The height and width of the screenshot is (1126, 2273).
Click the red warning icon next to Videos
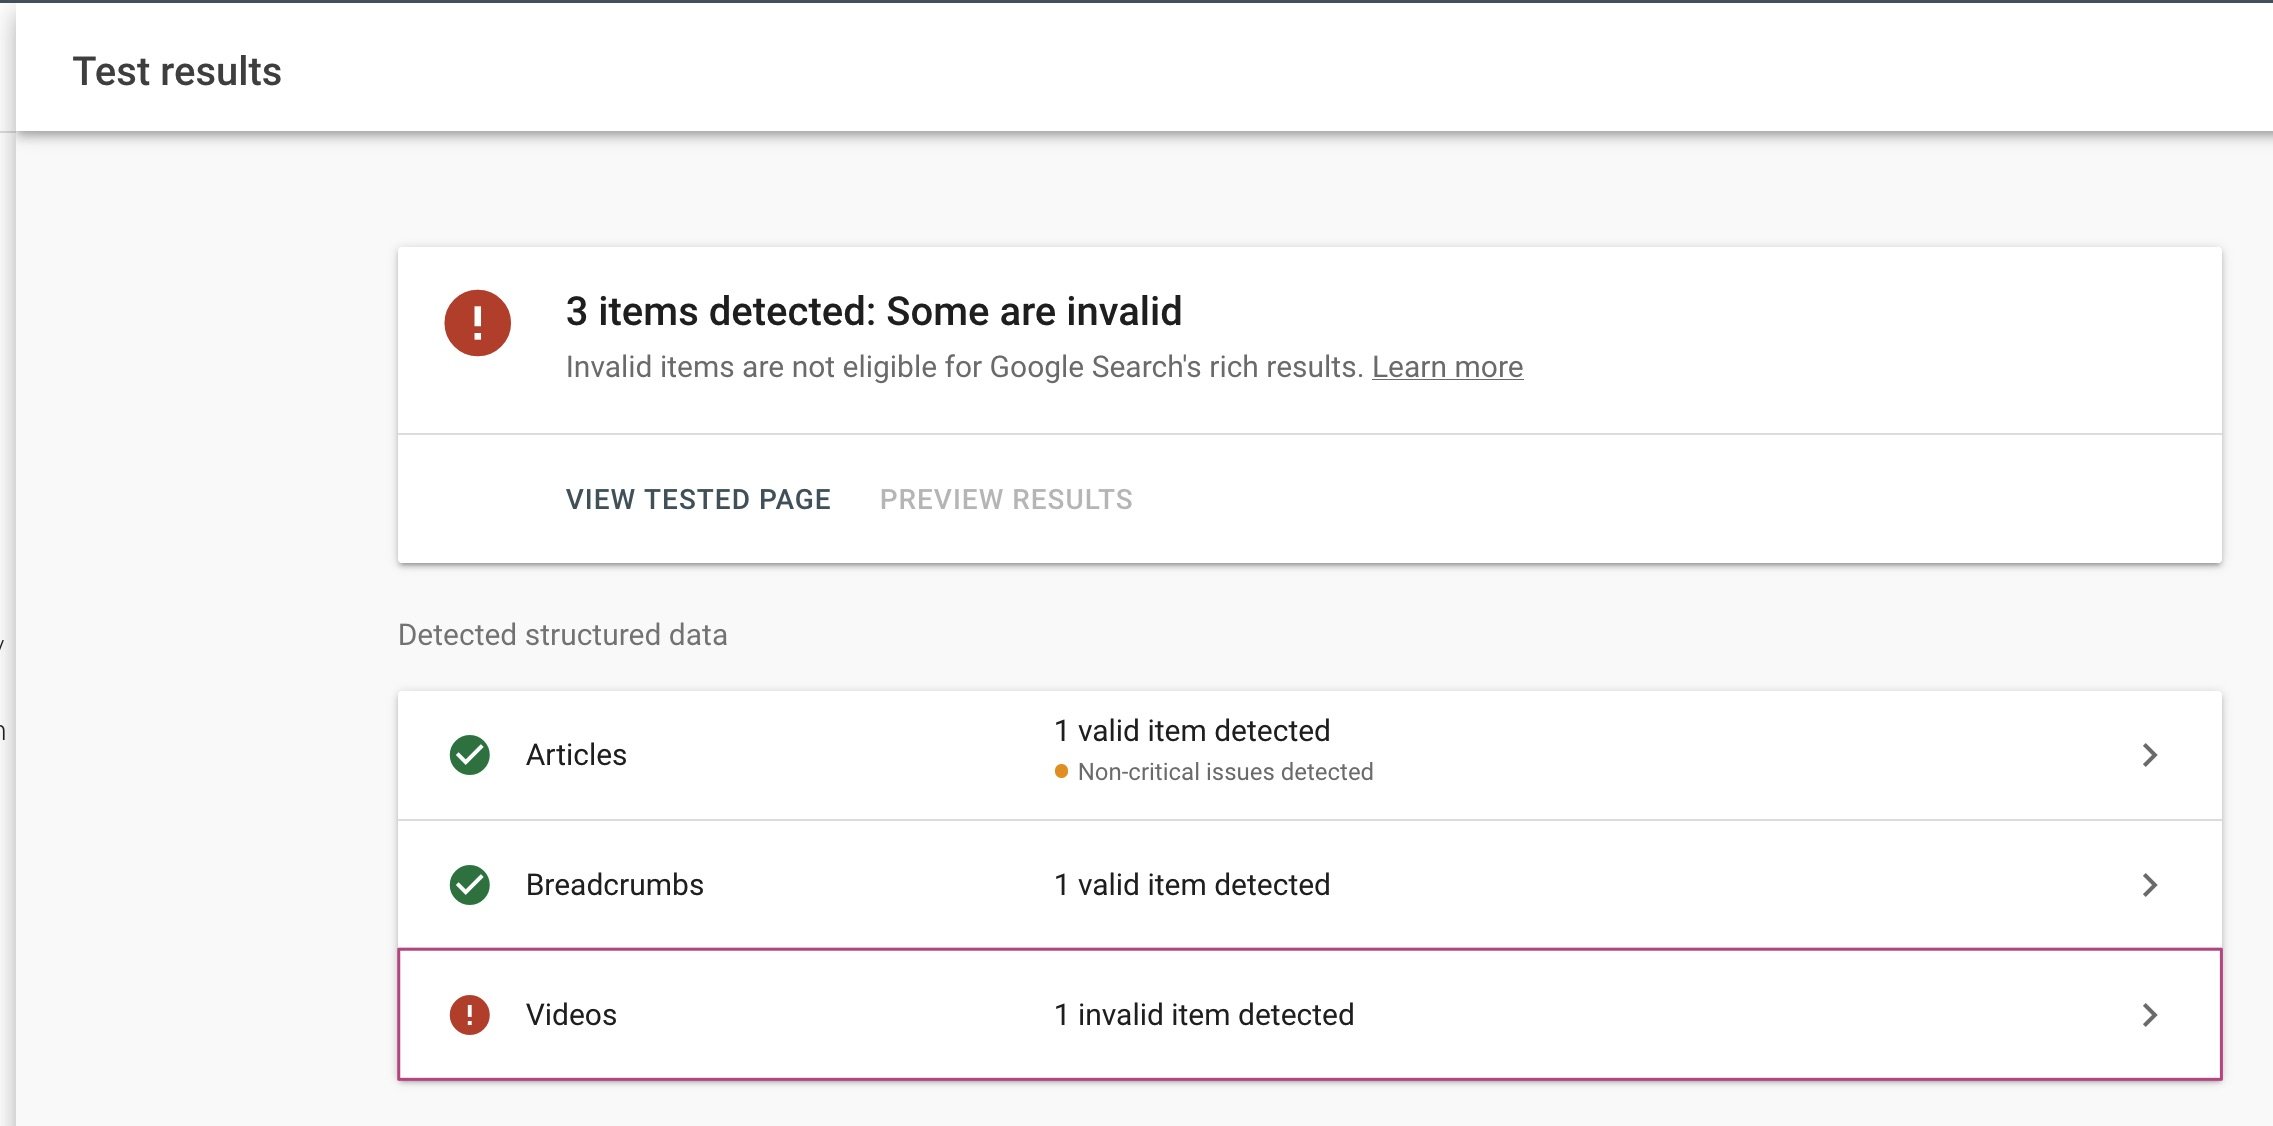469,1015
